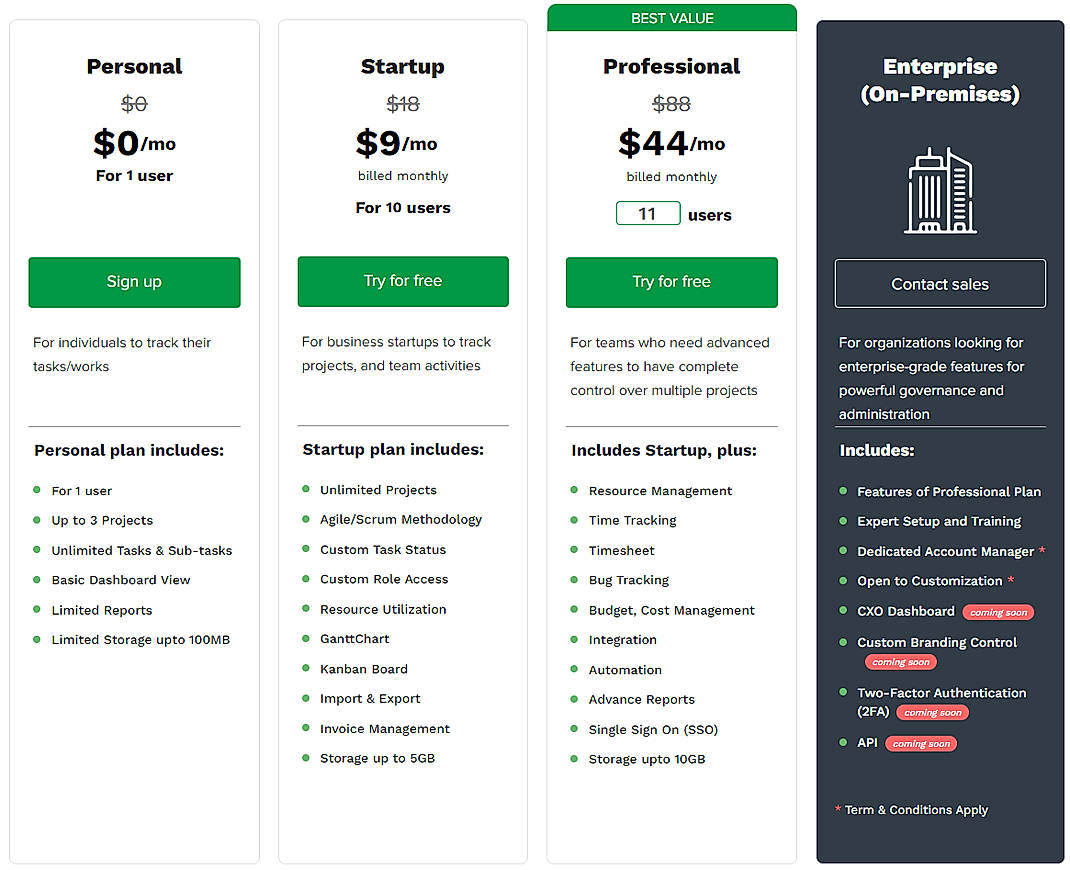Click the 'coming soon' badge under Custom Branding Control

coord(900,661)
